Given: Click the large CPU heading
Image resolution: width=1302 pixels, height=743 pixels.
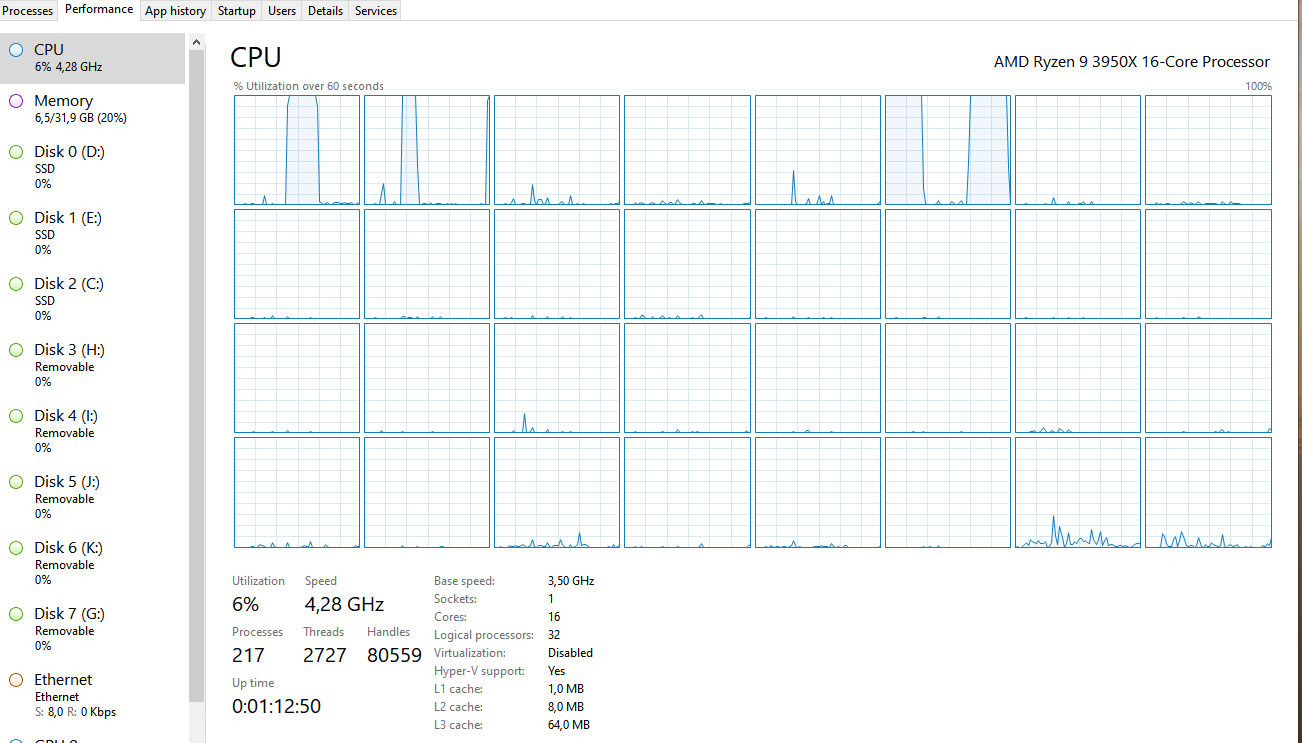Looking at the screenshot, I should coord(256,57).
